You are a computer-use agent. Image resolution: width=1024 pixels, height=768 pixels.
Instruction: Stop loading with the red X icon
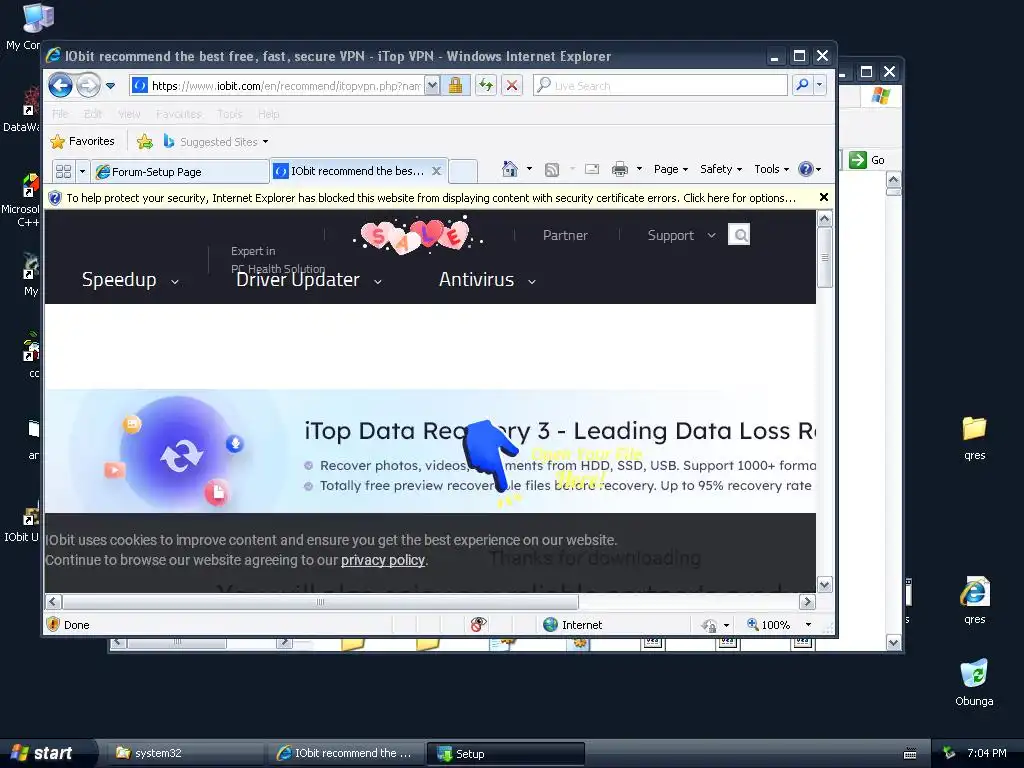tap(512, 86)
